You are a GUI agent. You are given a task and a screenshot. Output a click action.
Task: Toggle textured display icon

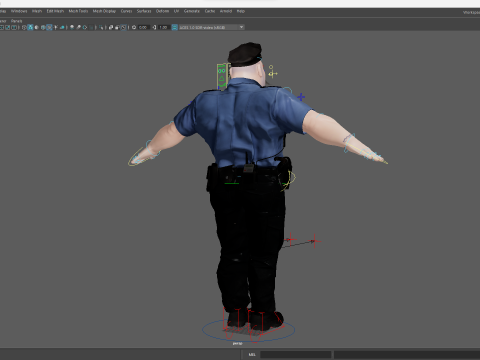(x=49, y=27)
